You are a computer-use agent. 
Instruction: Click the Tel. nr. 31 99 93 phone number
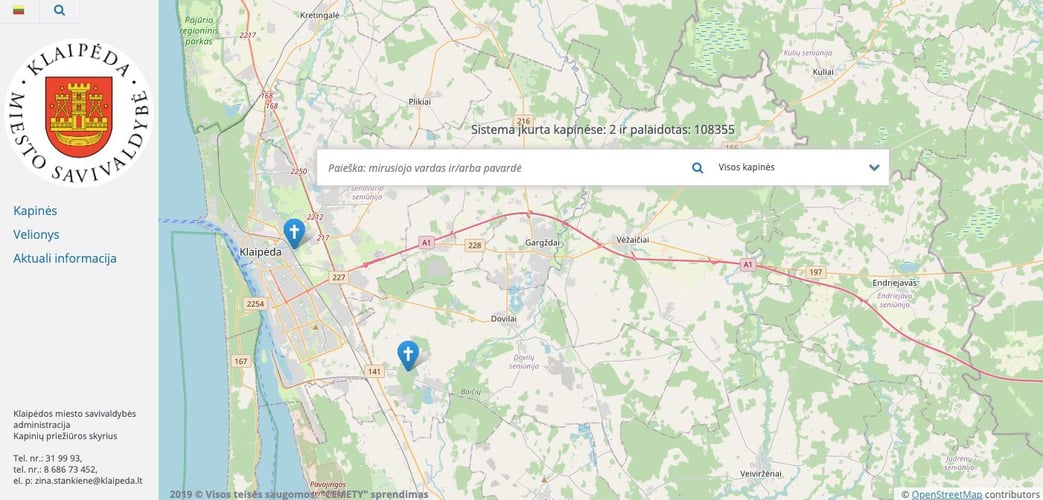(x=62, y=458)
